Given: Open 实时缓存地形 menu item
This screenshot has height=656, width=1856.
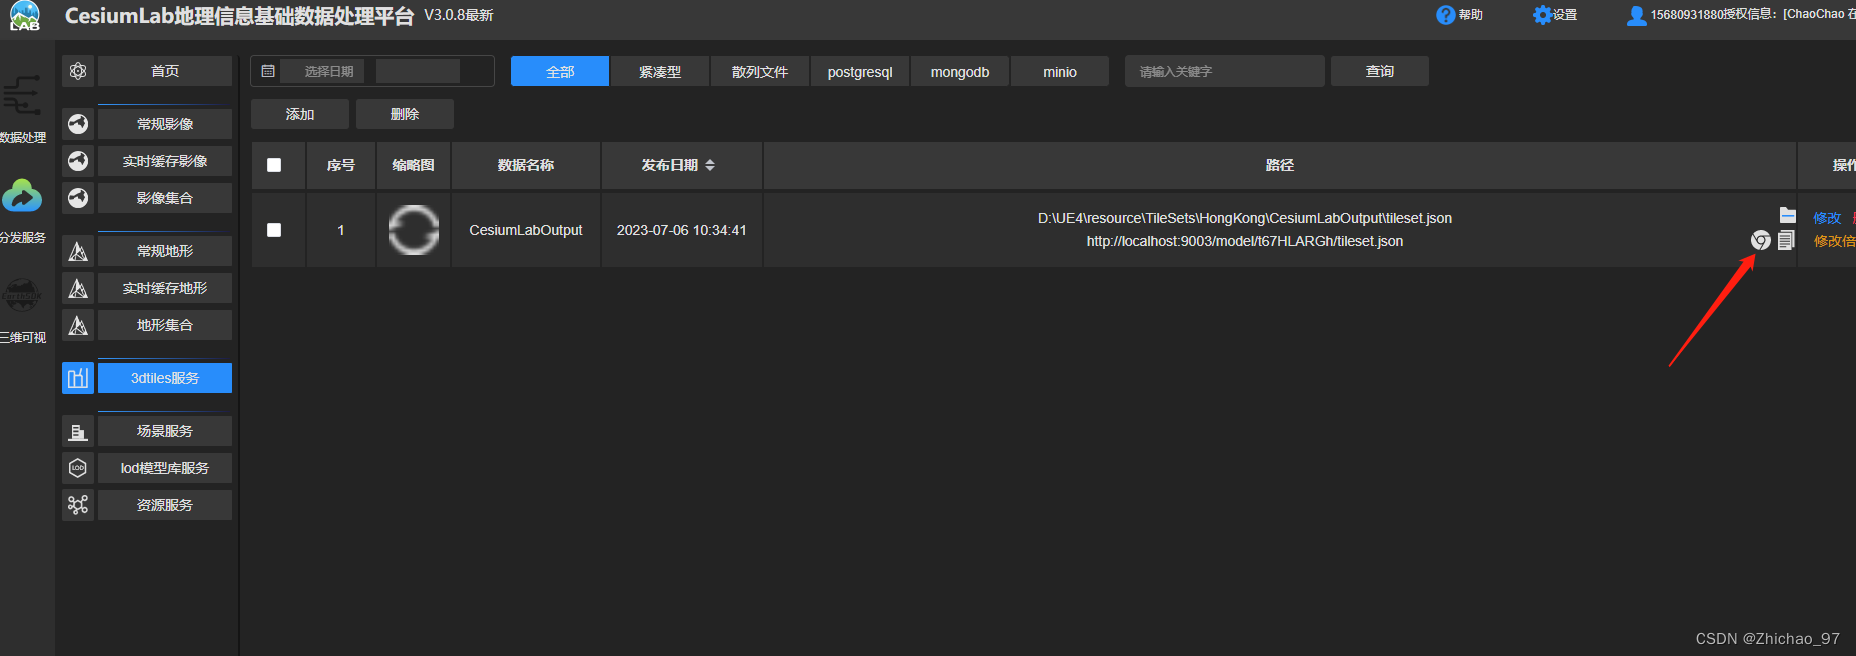Looking at the screenshot, I should 165,288.
